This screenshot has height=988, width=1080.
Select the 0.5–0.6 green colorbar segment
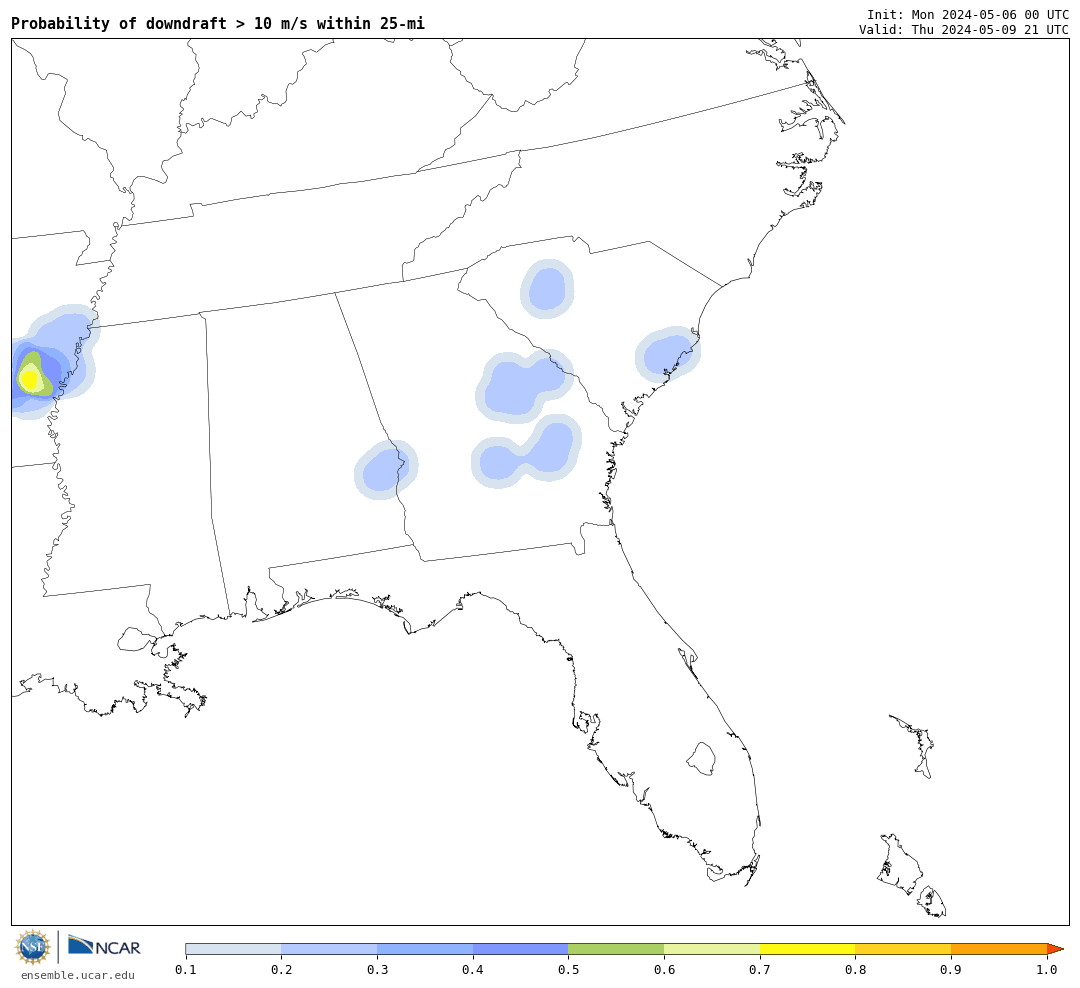click(616, 949)
